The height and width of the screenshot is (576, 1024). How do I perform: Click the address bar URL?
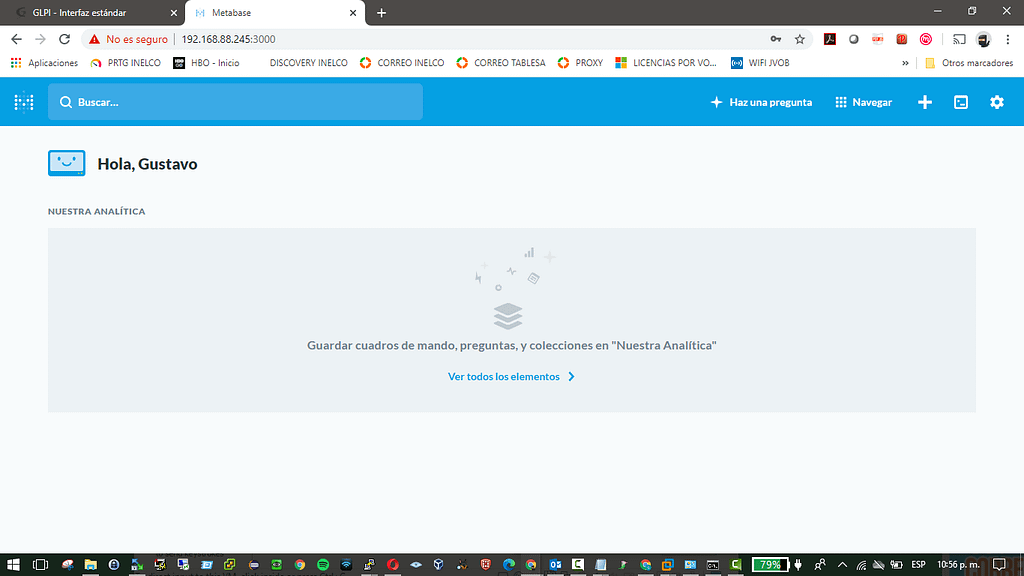[229, 39]
